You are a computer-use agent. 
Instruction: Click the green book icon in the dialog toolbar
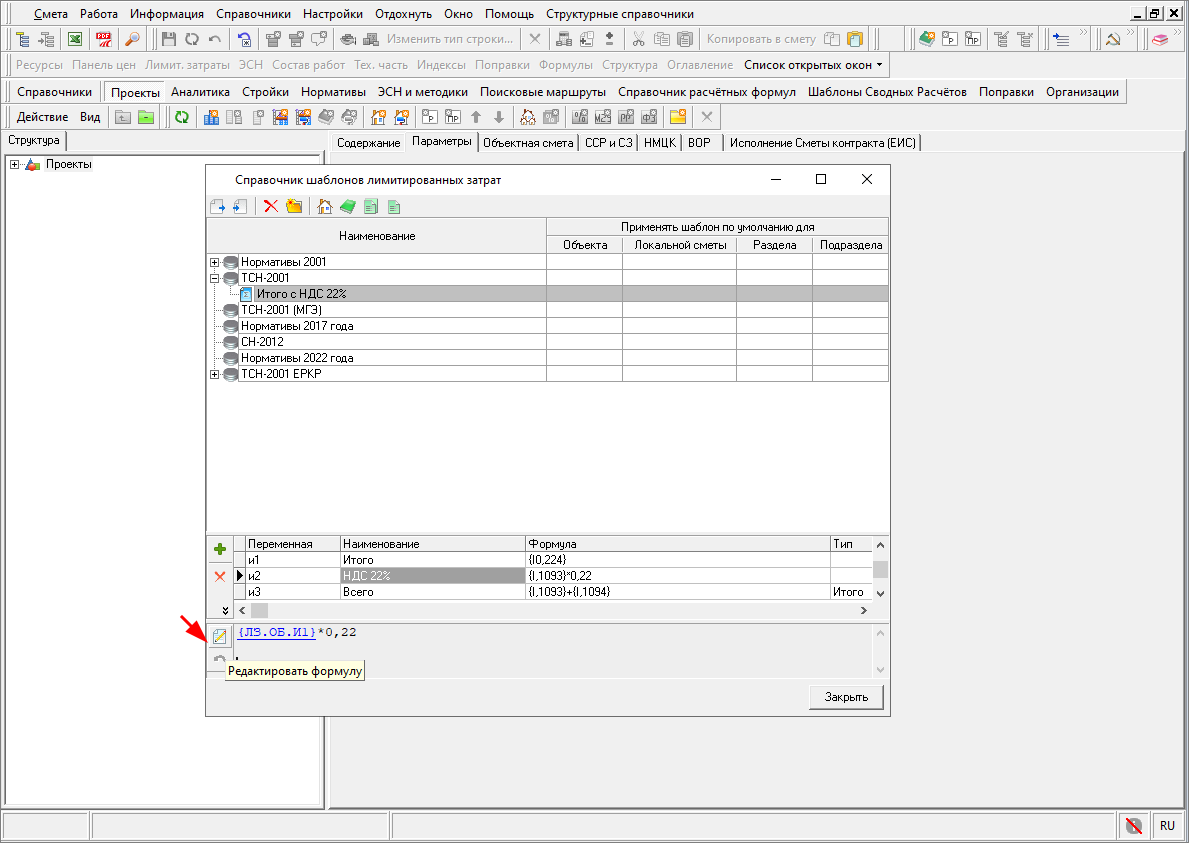pyautogui.click(x=347, y=207)
